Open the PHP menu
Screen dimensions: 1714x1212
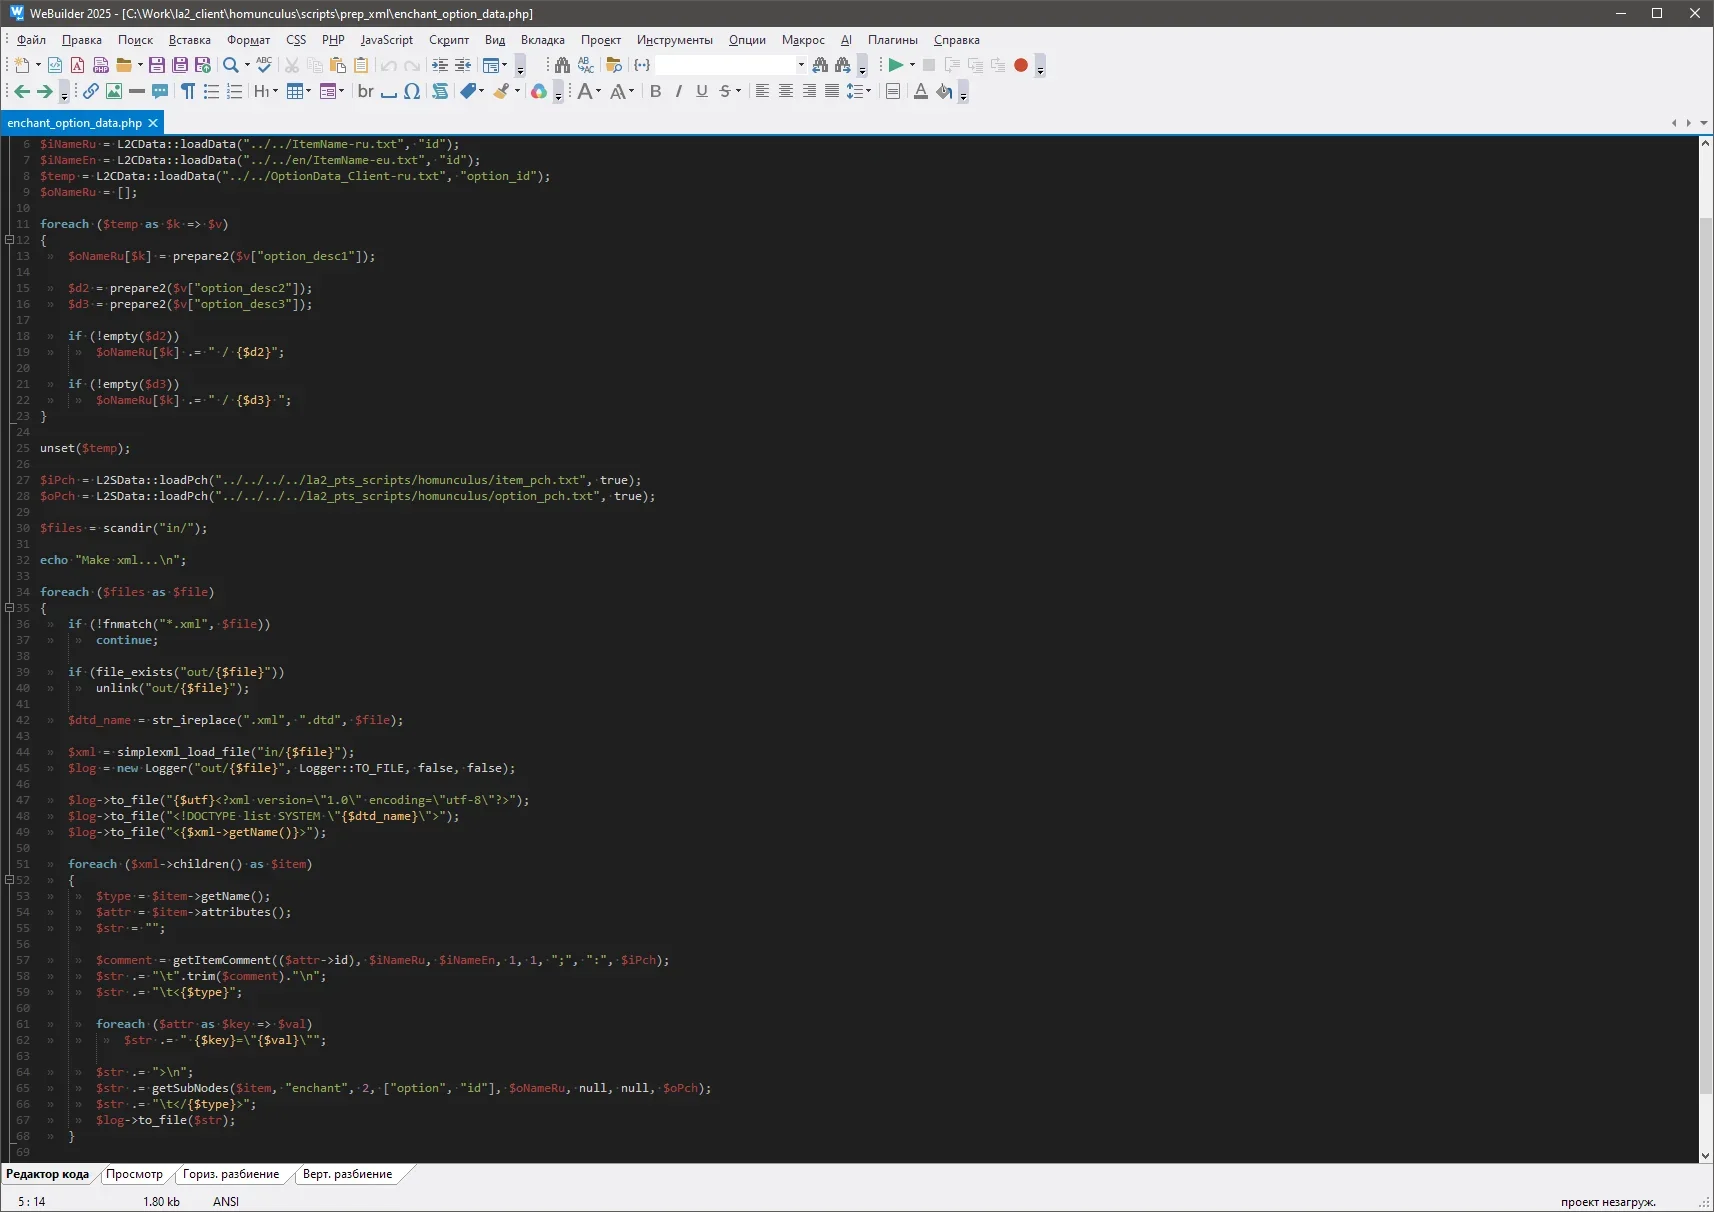(x=333, y=40)
